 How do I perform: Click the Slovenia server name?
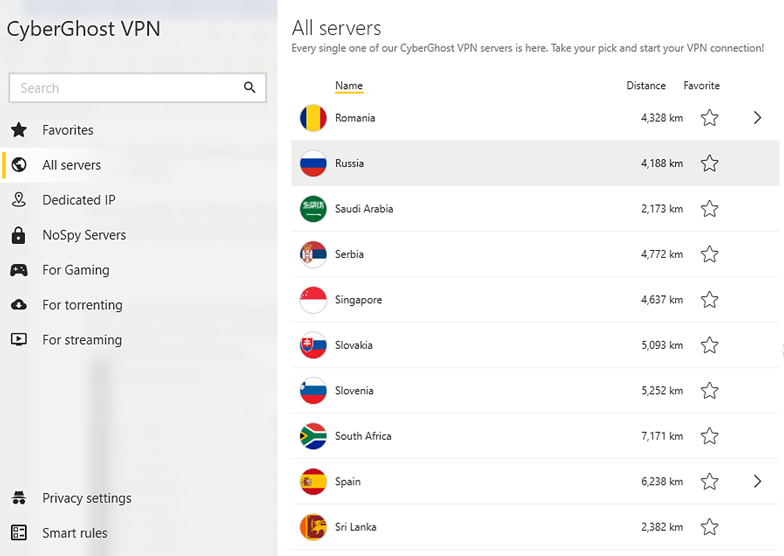pyautogui.click(x=354, y=390)
